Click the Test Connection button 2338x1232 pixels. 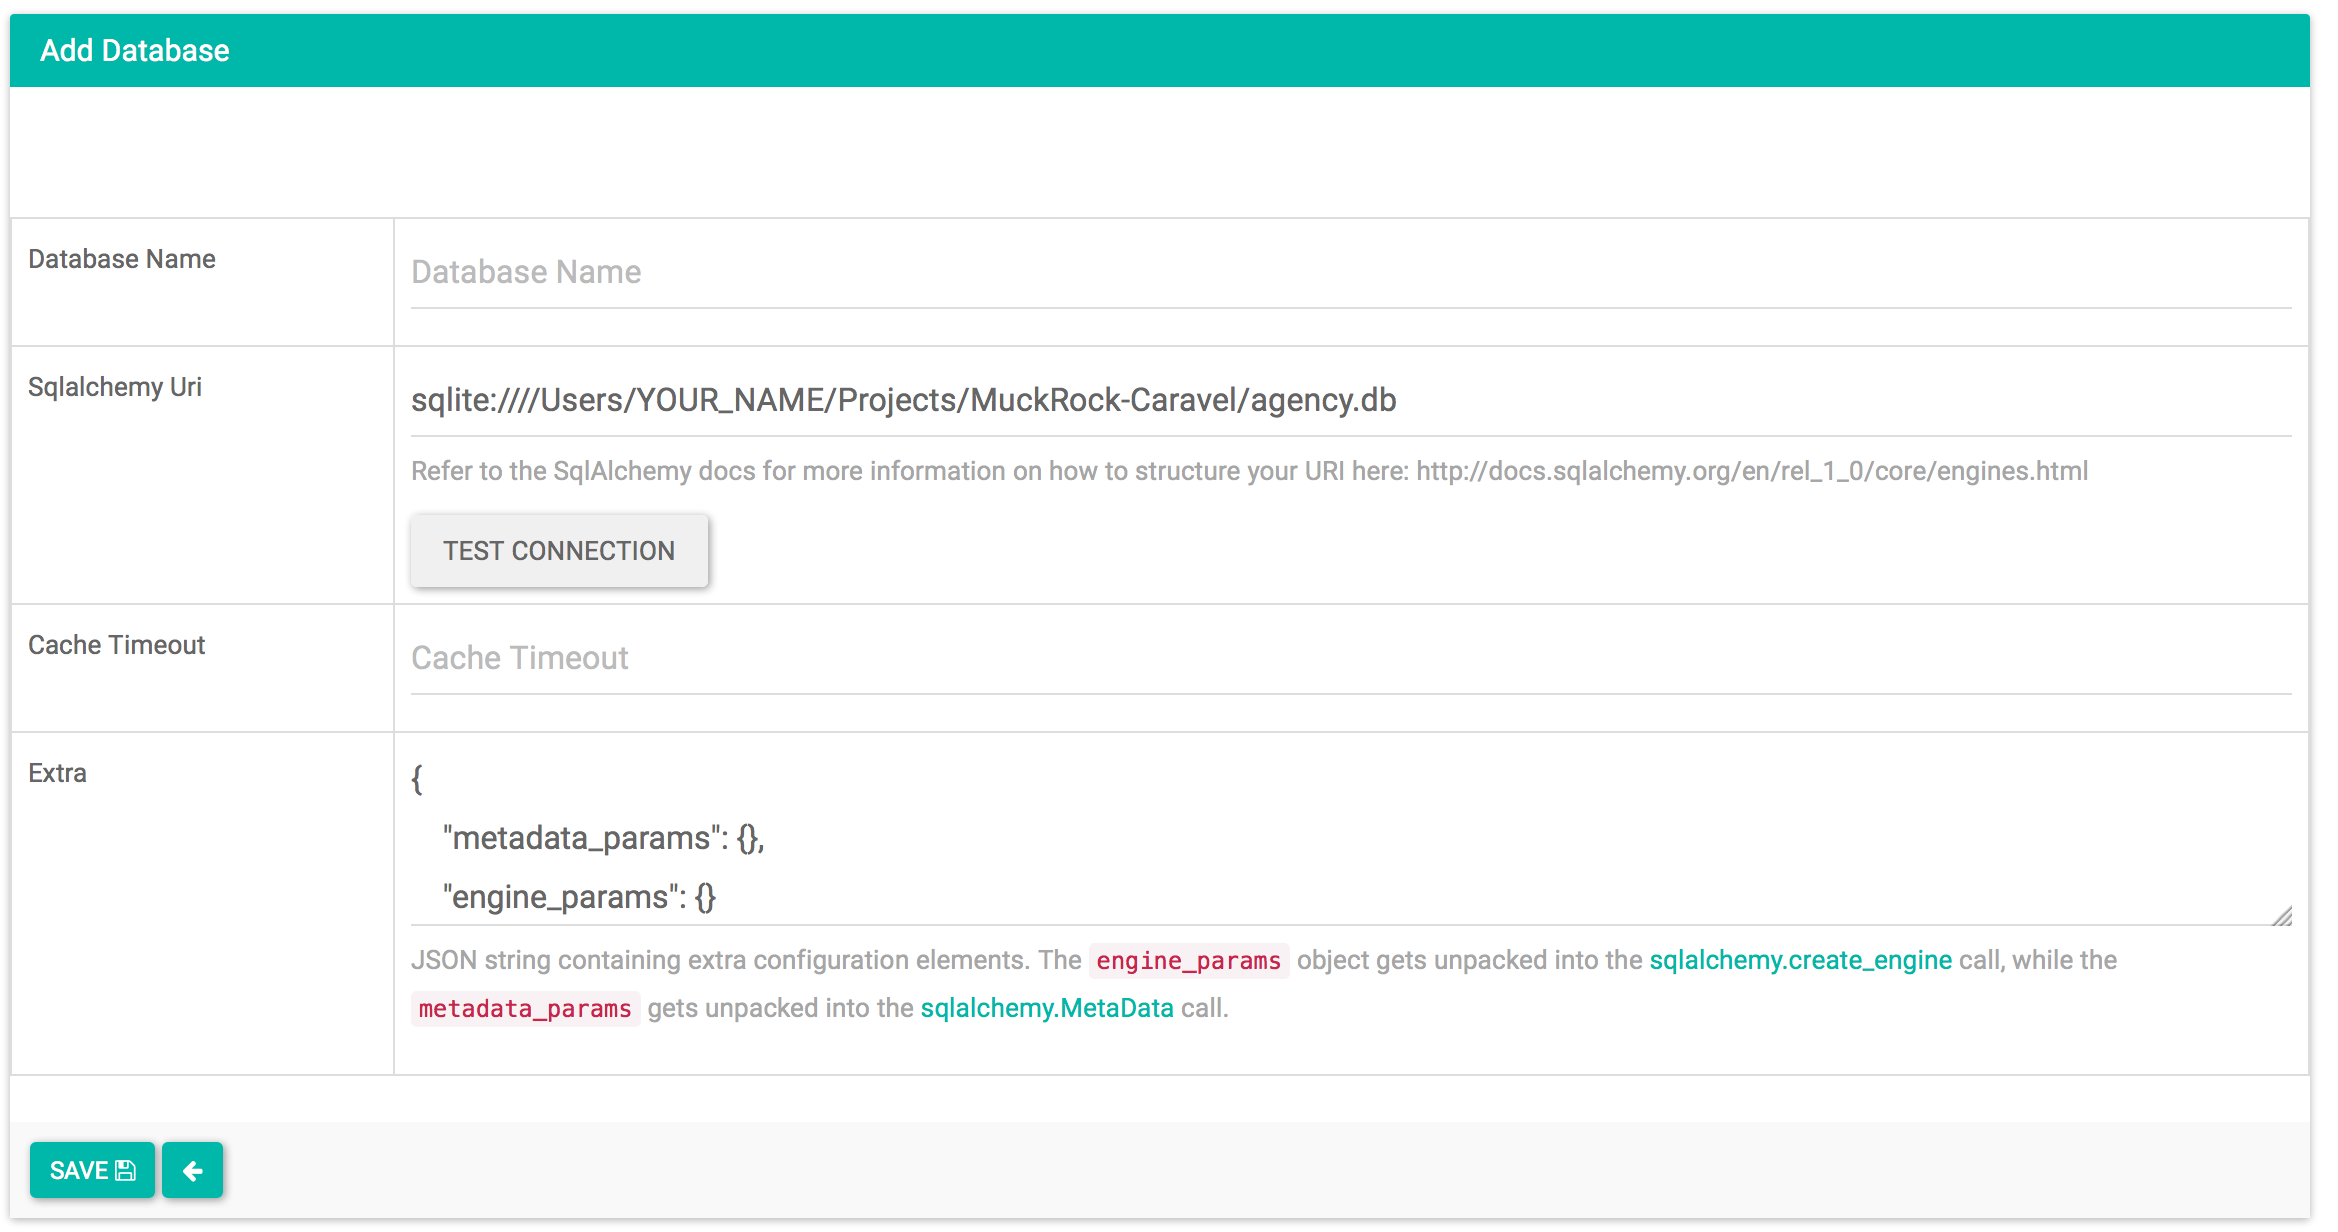559,551
